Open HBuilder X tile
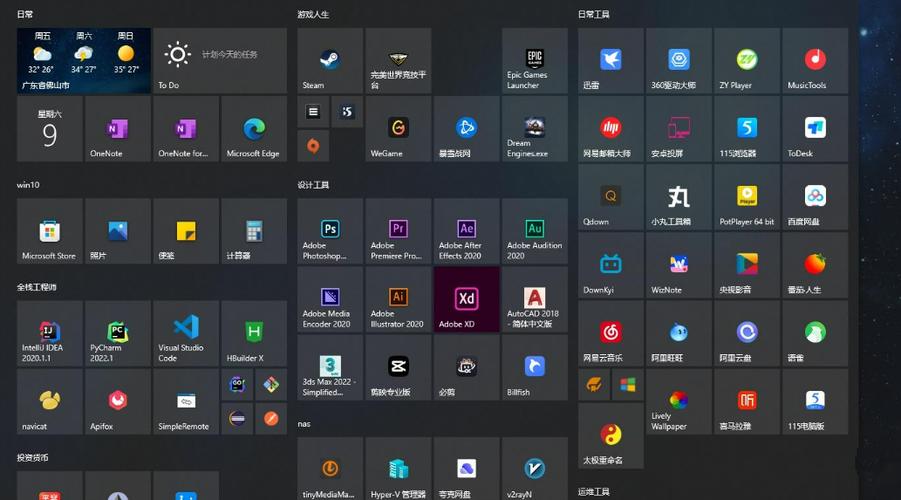Image resolution: width=901 pixels, height=500 pixels. pos(254,333)
